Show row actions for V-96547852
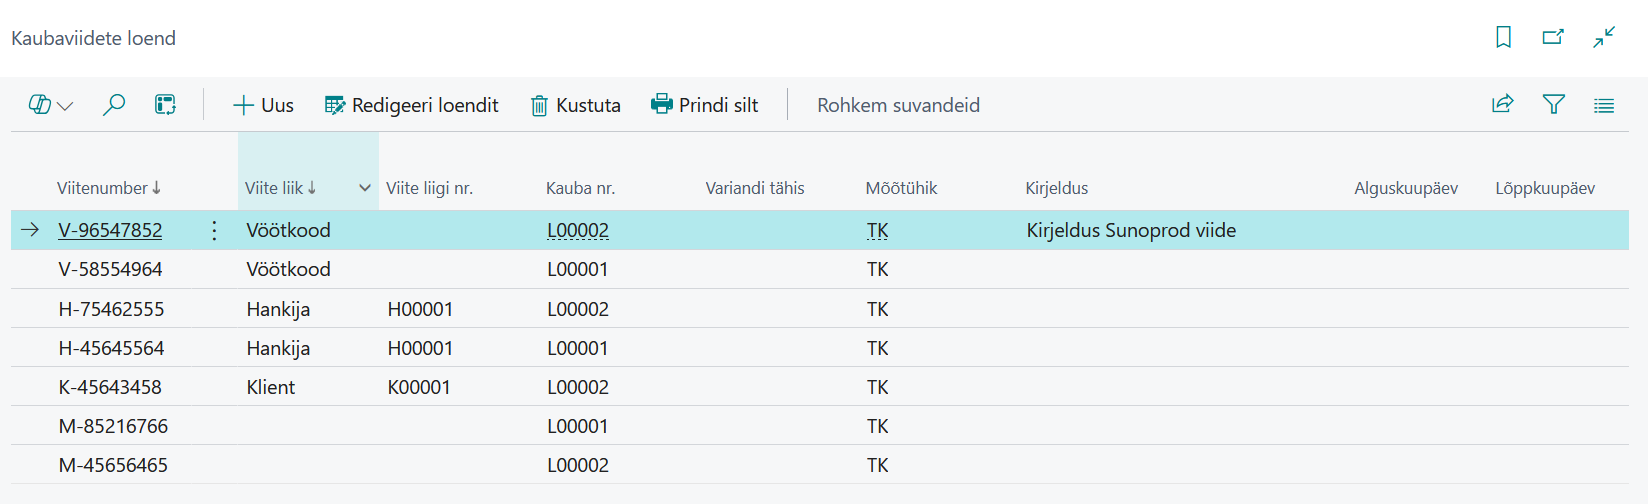 tap(214, 230)
